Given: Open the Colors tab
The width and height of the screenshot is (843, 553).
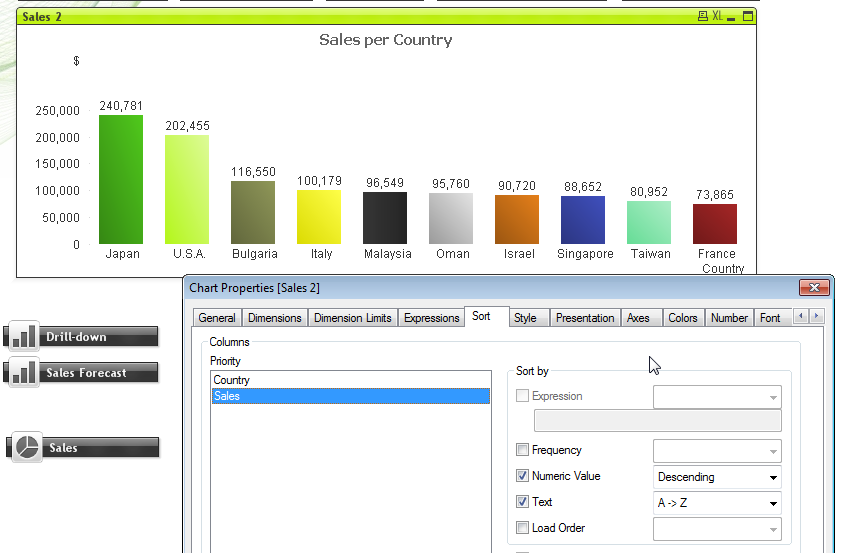Looking at the screenshot, I should 682,318.
